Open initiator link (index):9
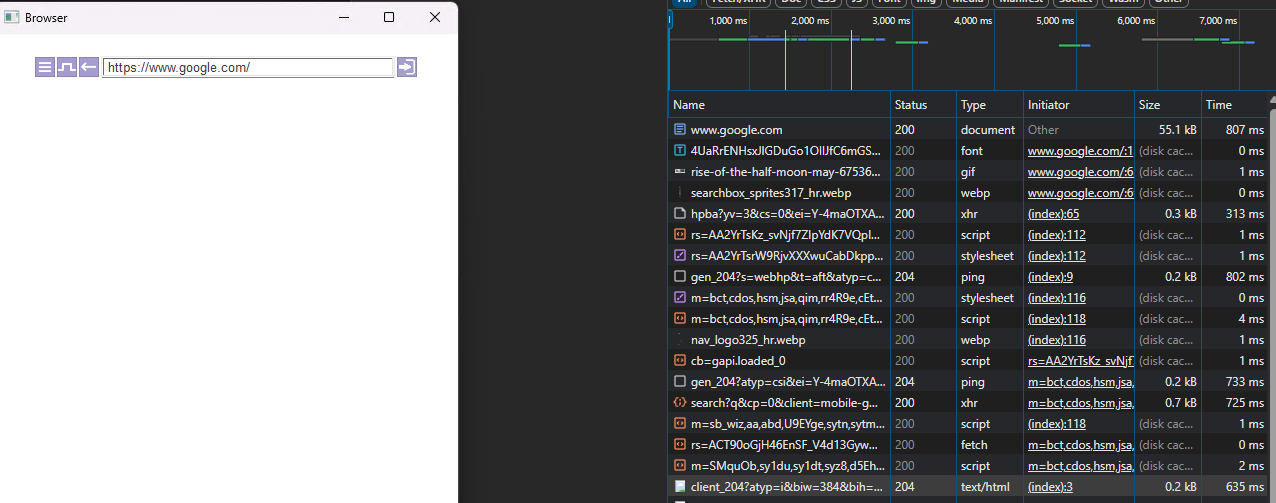The width and height of the screenshot is (1276, 503). point(1050,277)
